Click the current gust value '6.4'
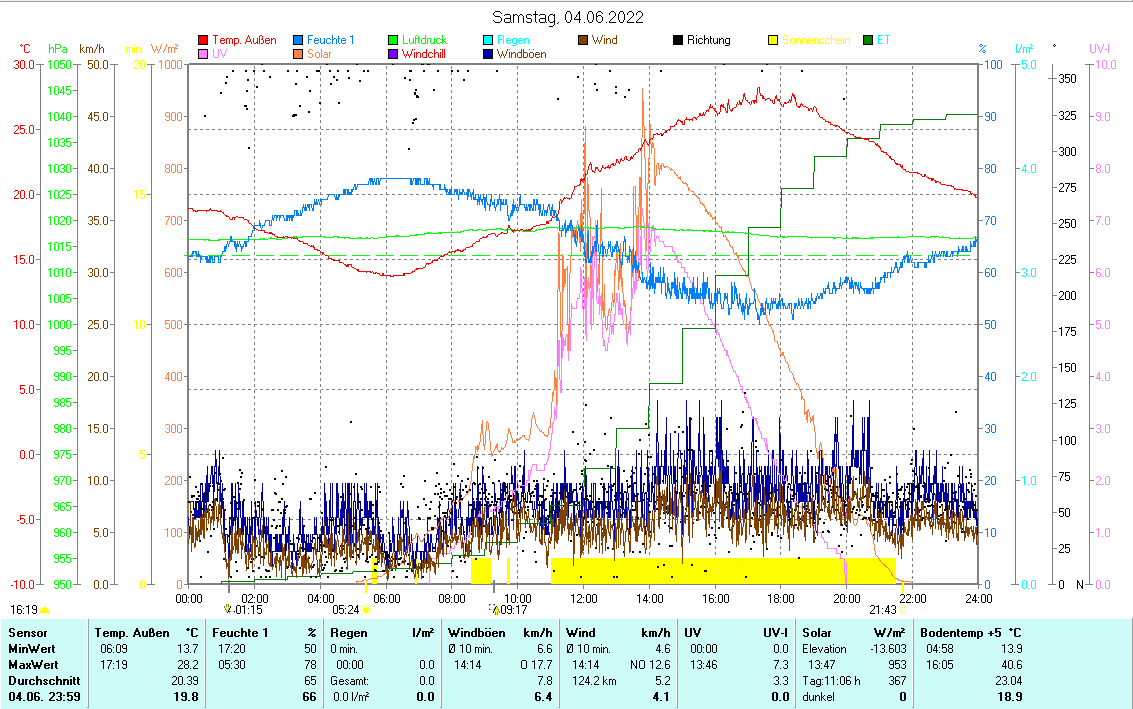 543,697
